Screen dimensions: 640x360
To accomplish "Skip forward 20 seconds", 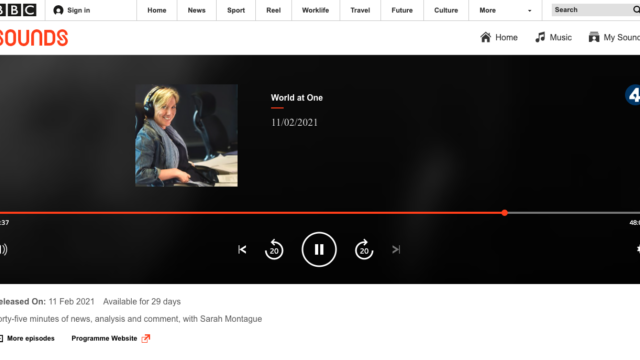I will coord(364,249).
